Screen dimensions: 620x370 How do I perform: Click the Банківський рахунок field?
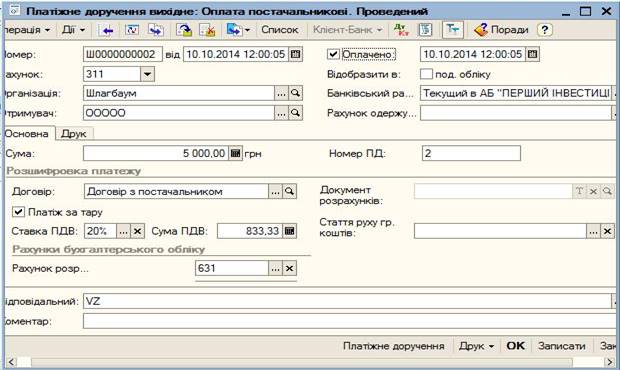point(516,93)
